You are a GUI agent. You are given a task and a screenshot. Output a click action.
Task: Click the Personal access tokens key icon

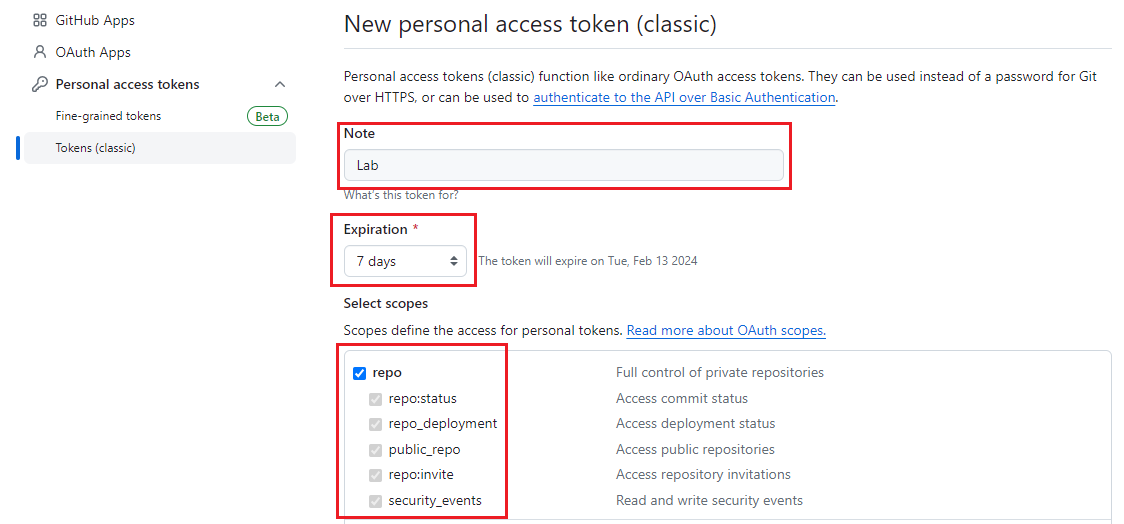click(40, 84)
